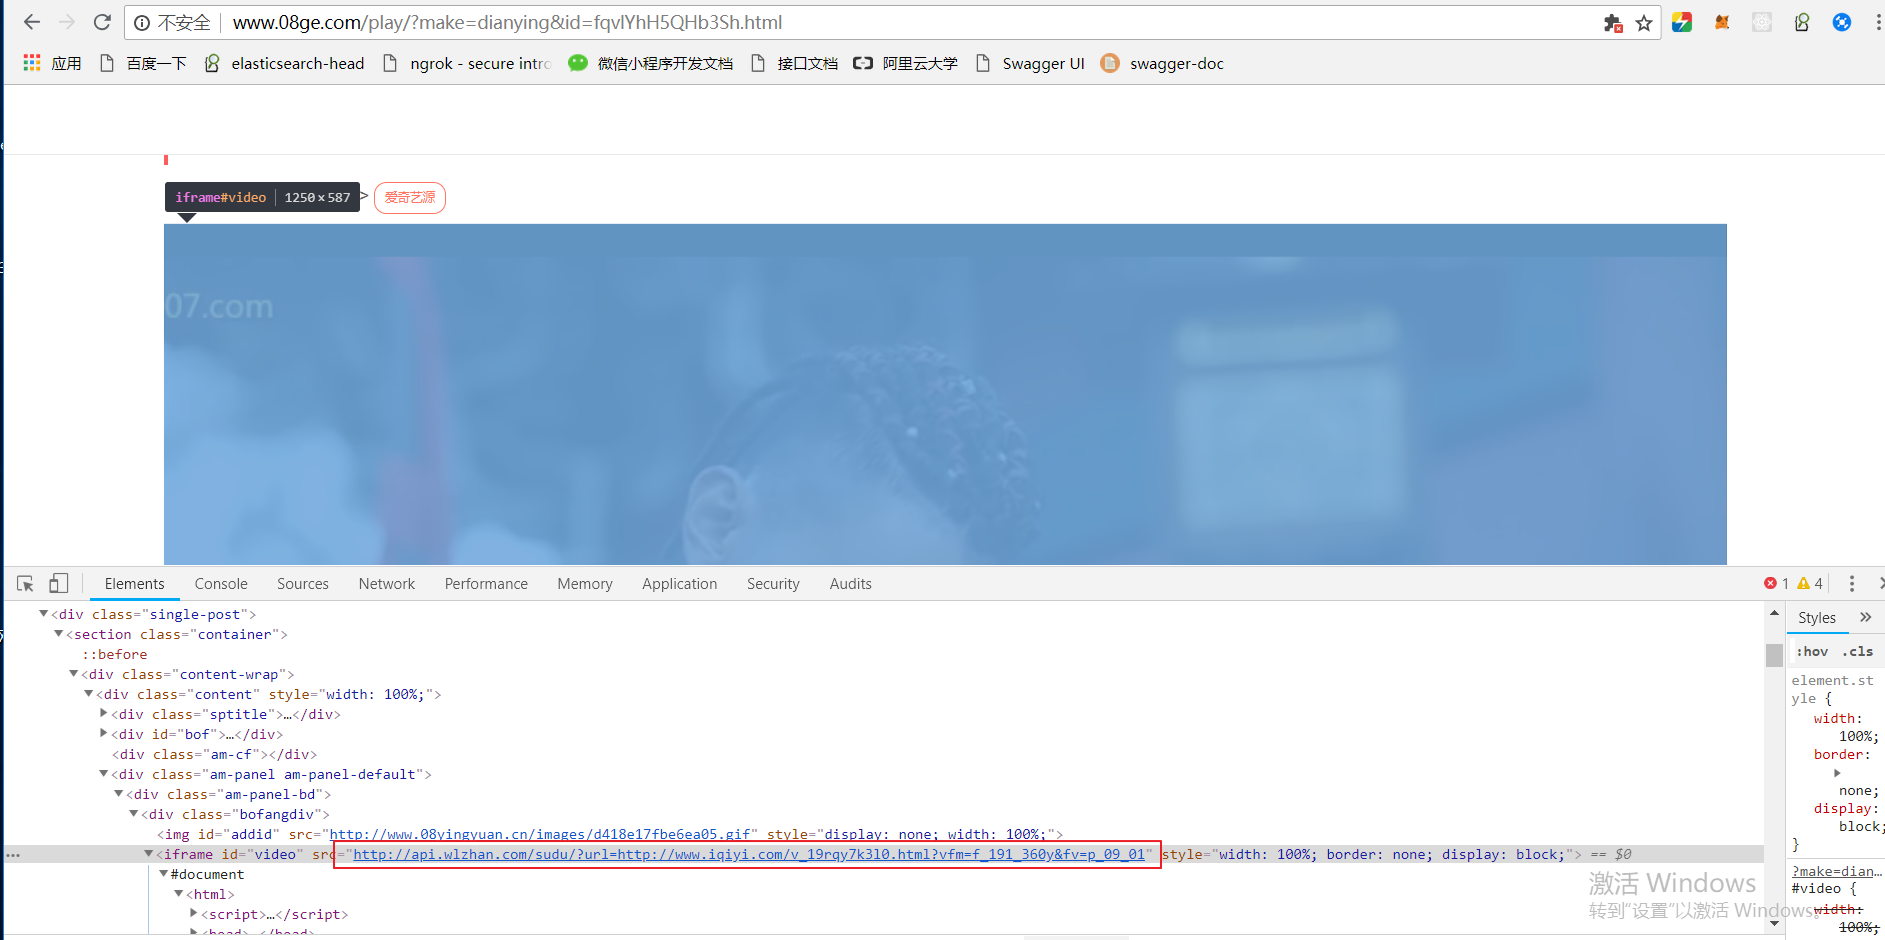Collapse the iframe id video node
Viewport: 1885px width, 940px height.
[149, 854]
